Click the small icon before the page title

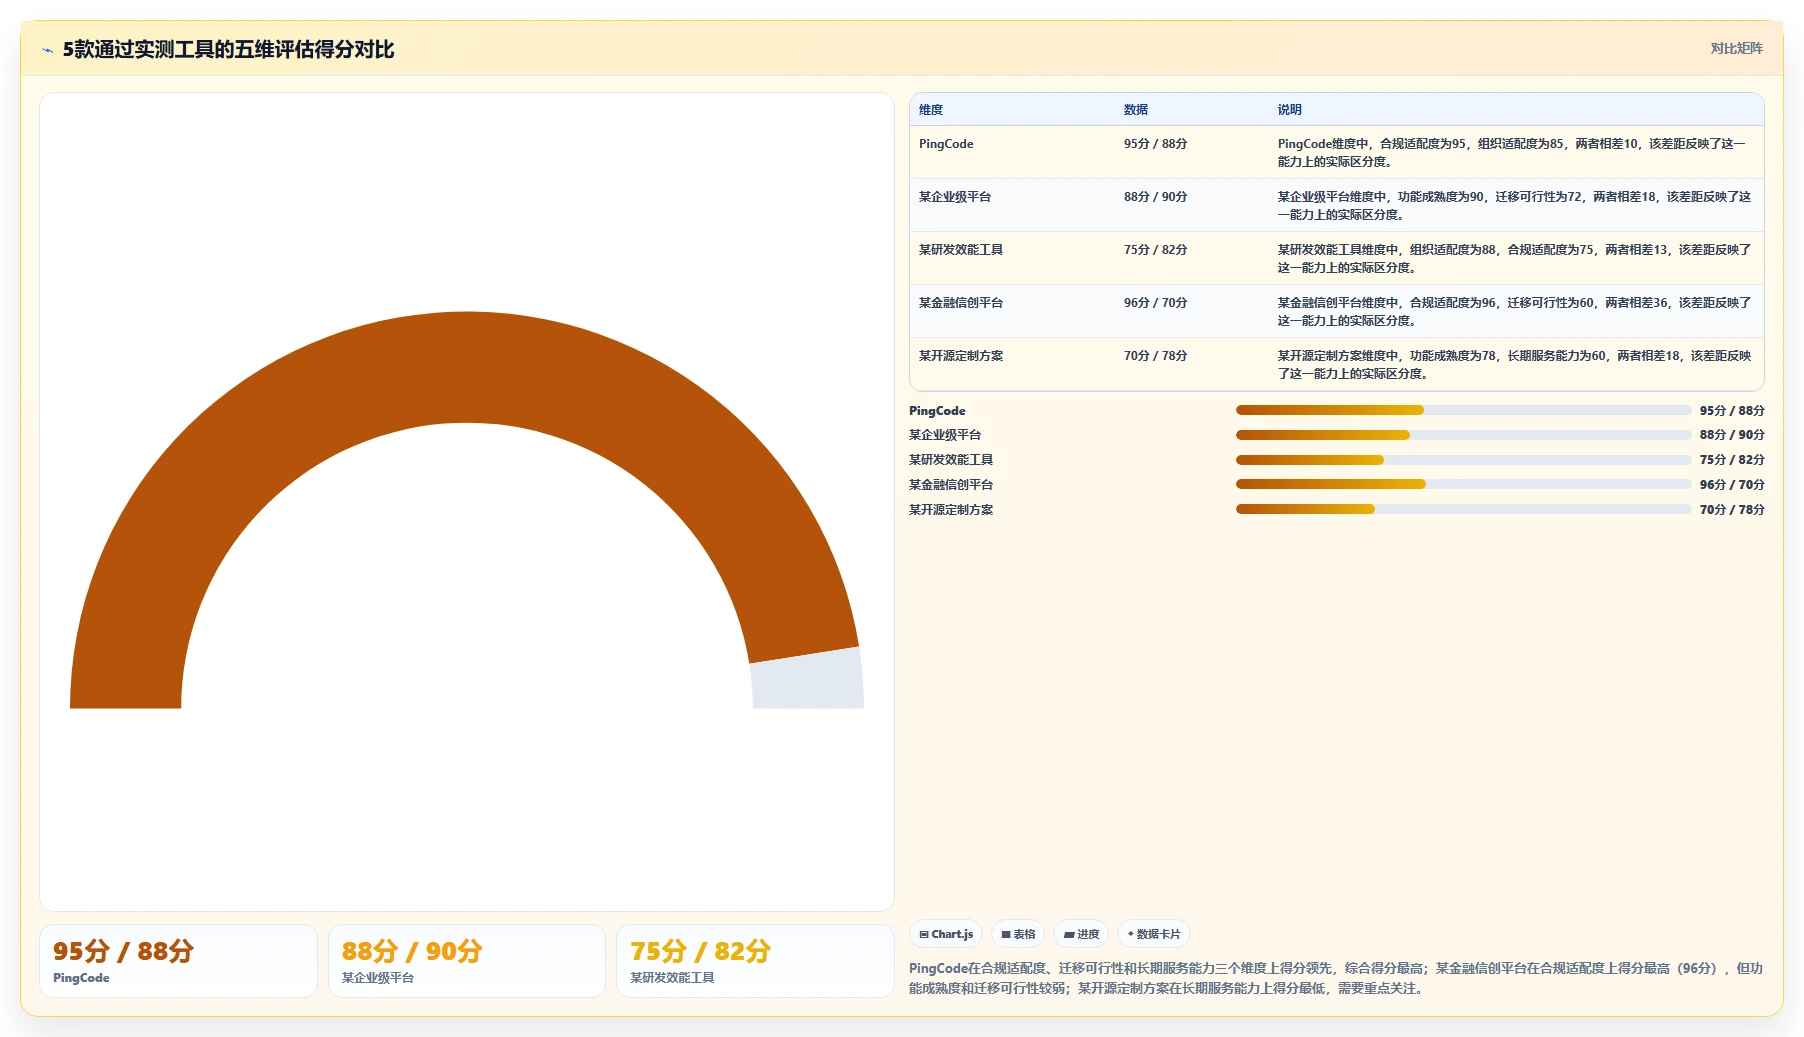(x=47, y=50)
